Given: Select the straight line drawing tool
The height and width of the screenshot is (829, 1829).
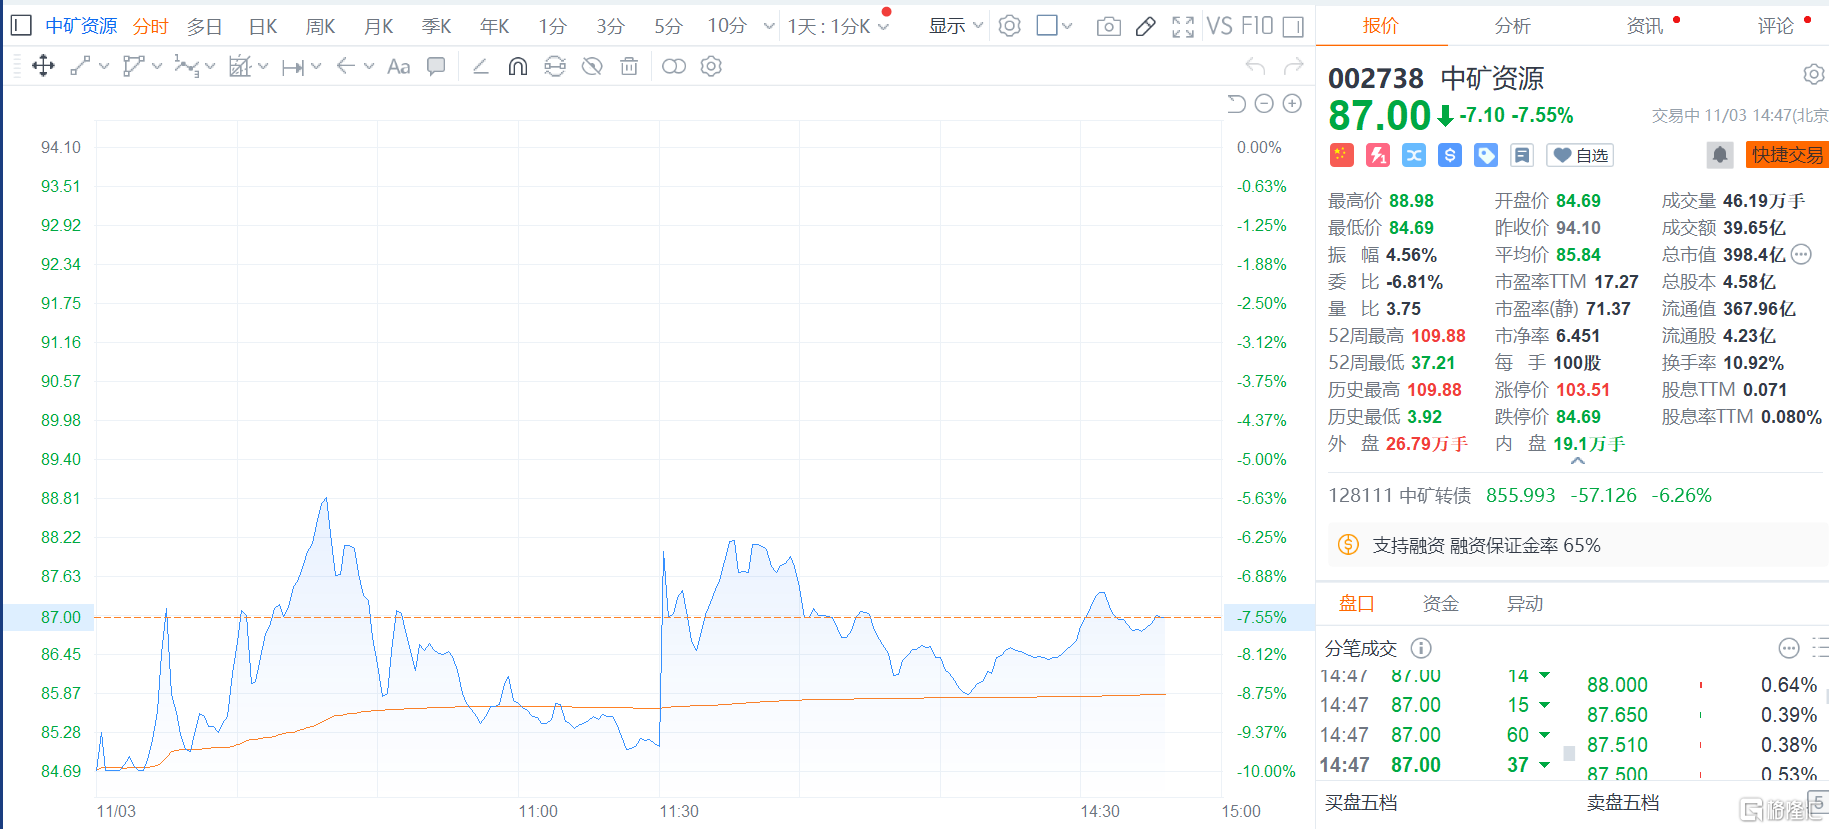Looking at the screenshot, I should pyautogui.click(x=81, y=67).
